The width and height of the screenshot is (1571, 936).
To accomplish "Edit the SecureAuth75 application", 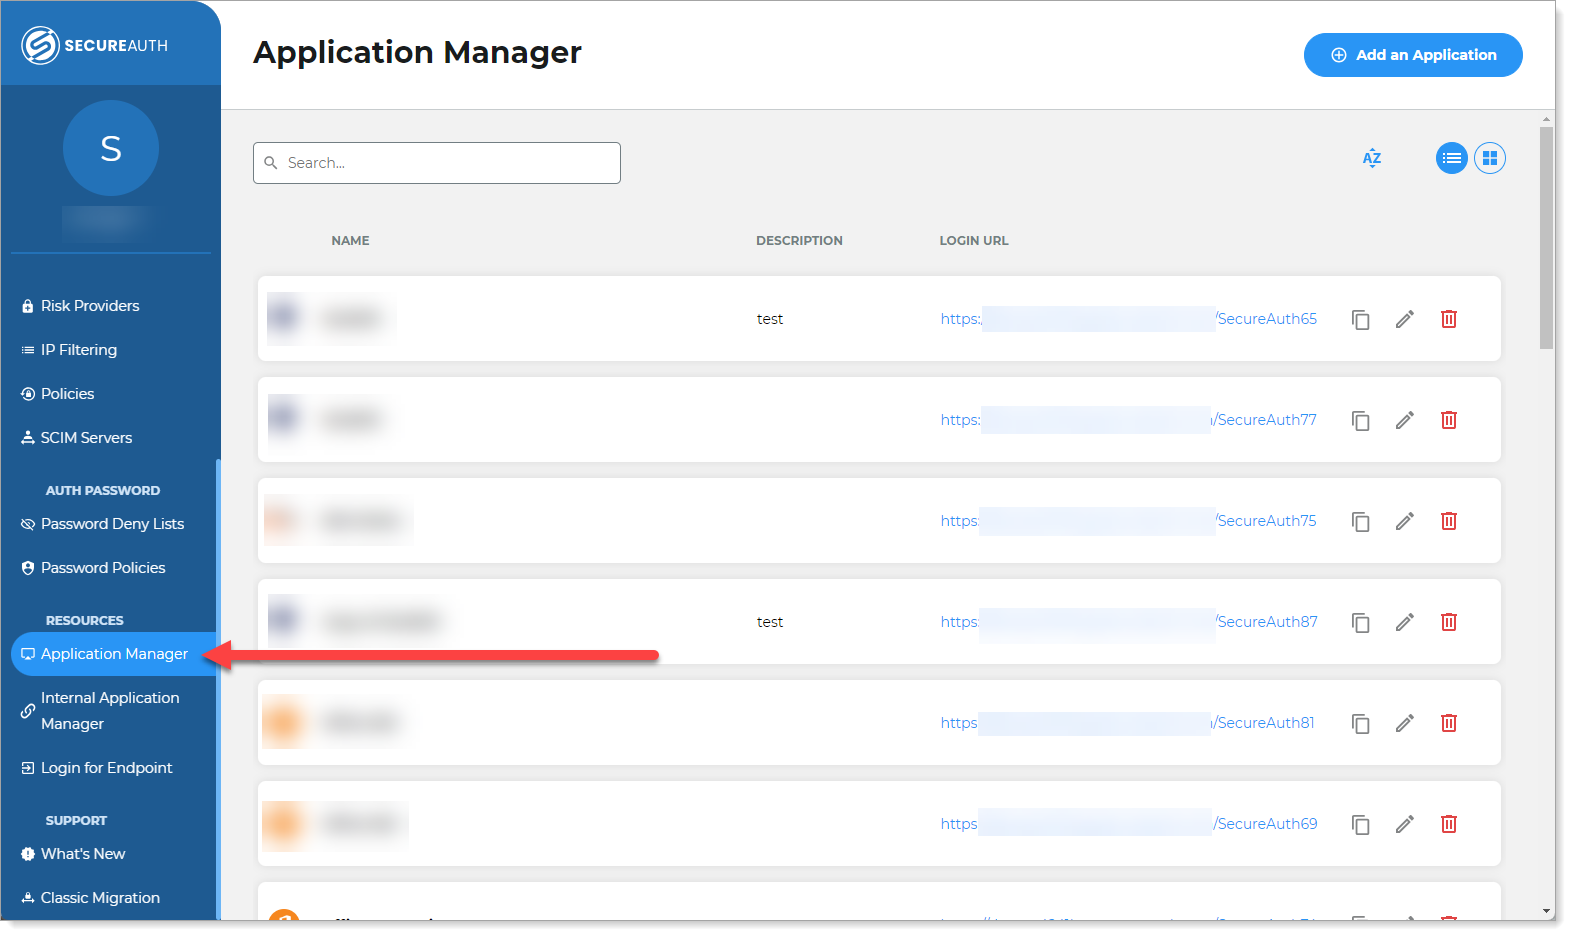I will point(1405,521).
